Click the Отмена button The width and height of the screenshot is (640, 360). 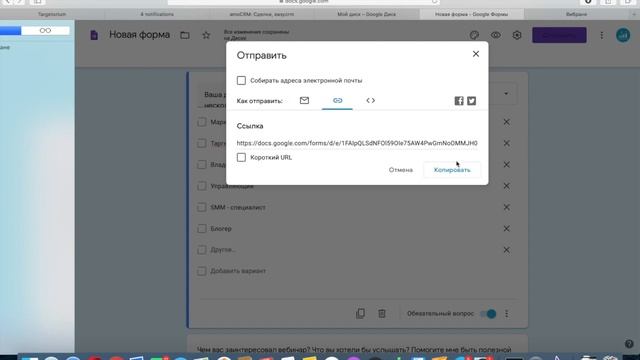coord(400,170)
